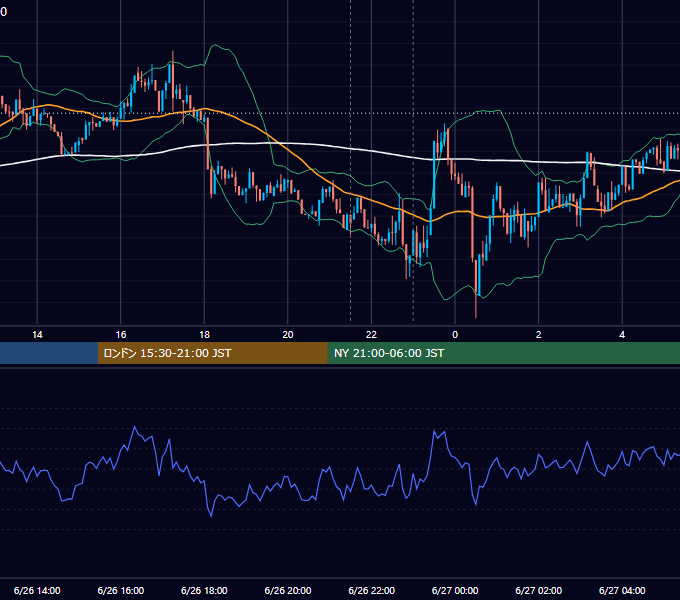This screenshot has height=600, width=680.
Task: Click the 2 hour label on price chart axis
Action: 539,335
